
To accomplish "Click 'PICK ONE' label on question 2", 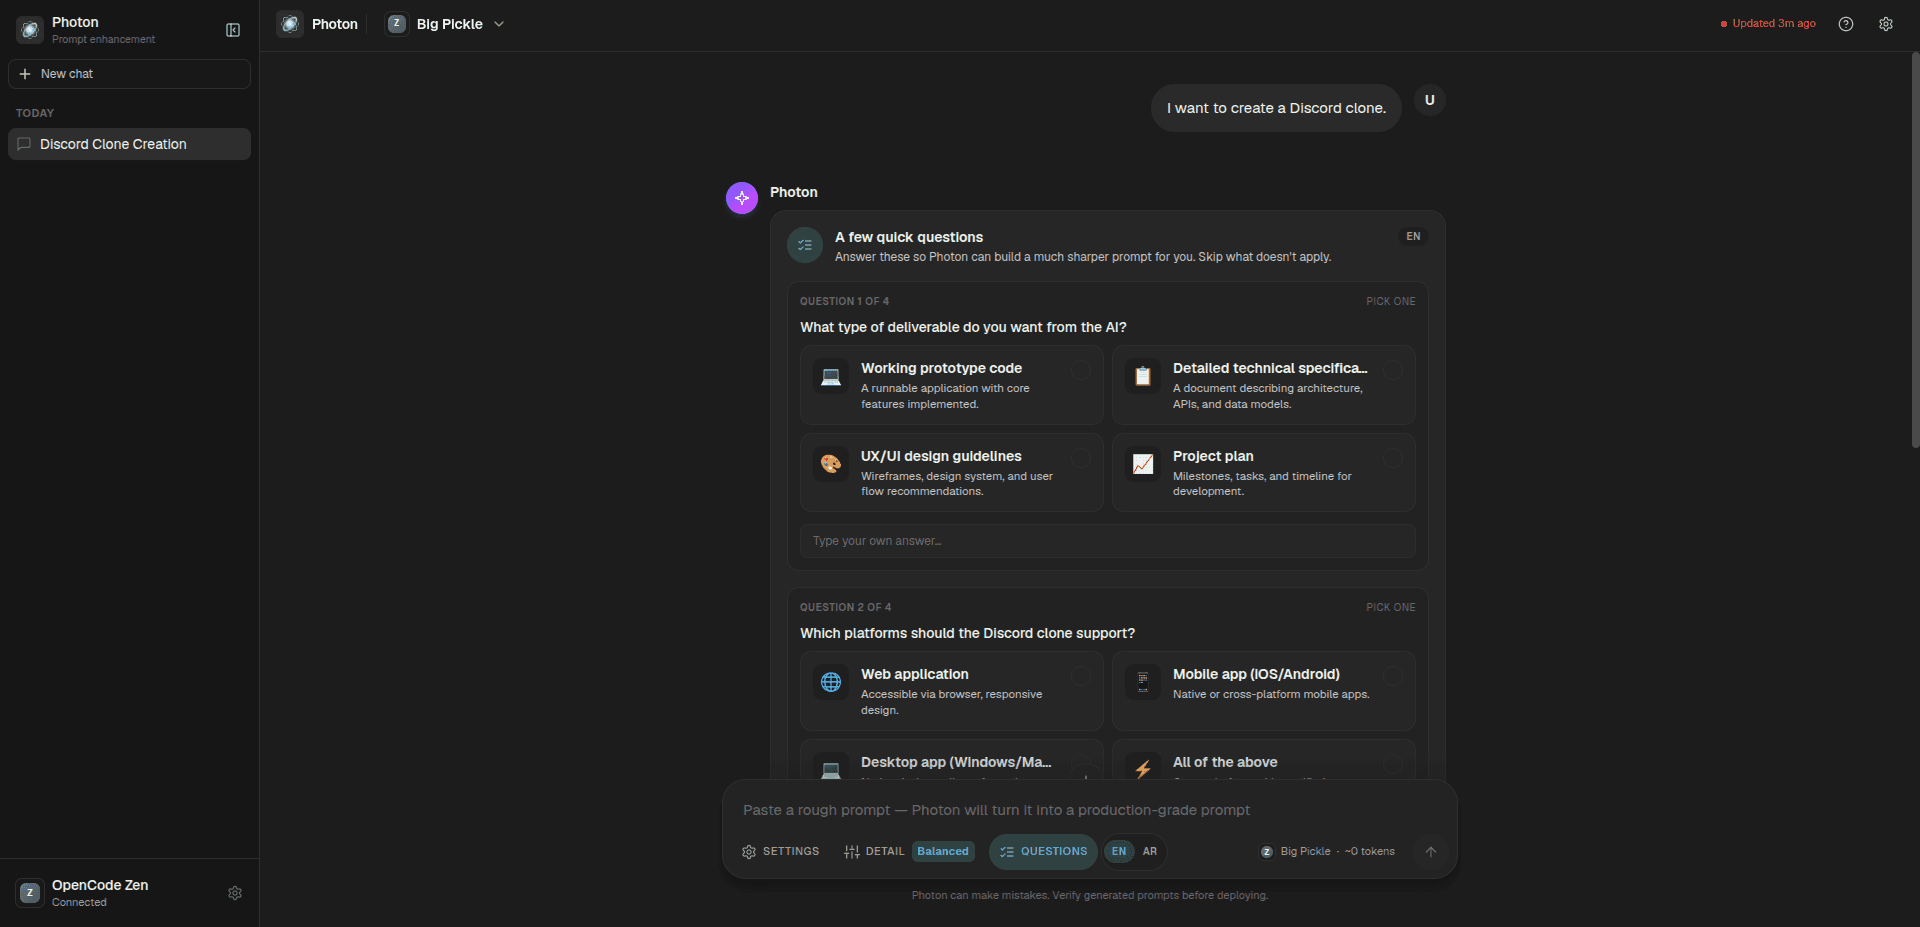I will pyautogui.click(x=1391, y=607).
